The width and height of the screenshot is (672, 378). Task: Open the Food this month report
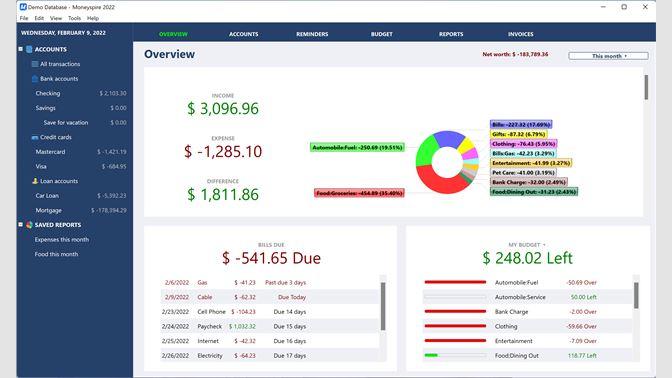56,254
